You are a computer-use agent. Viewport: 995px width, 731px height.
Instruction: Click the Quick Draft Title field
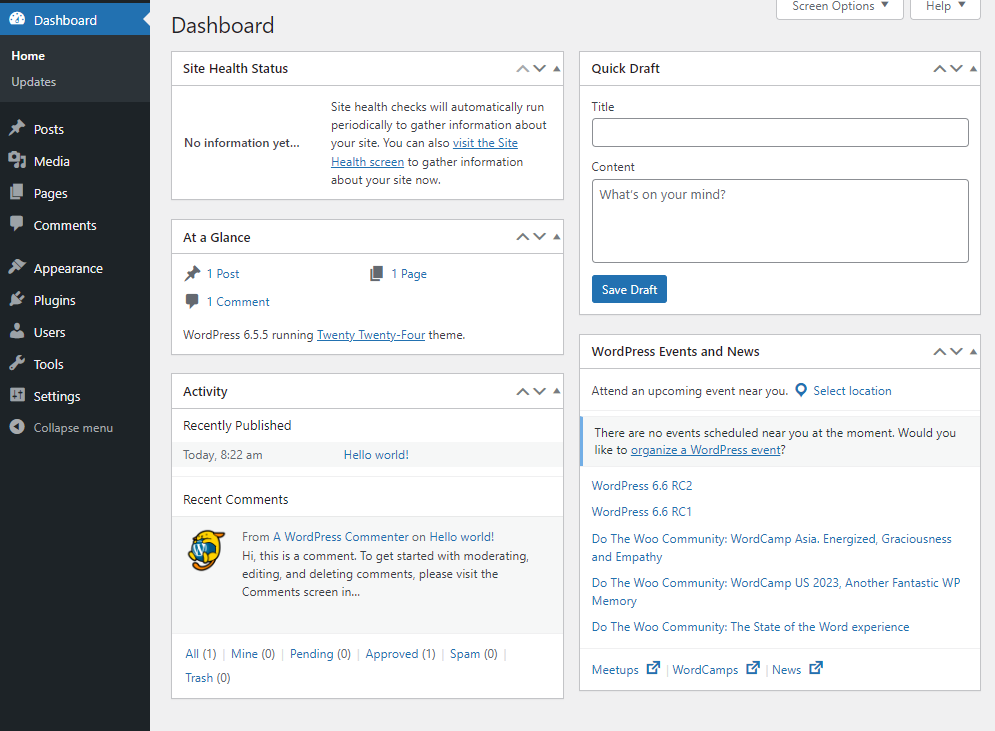click(780, 132)
